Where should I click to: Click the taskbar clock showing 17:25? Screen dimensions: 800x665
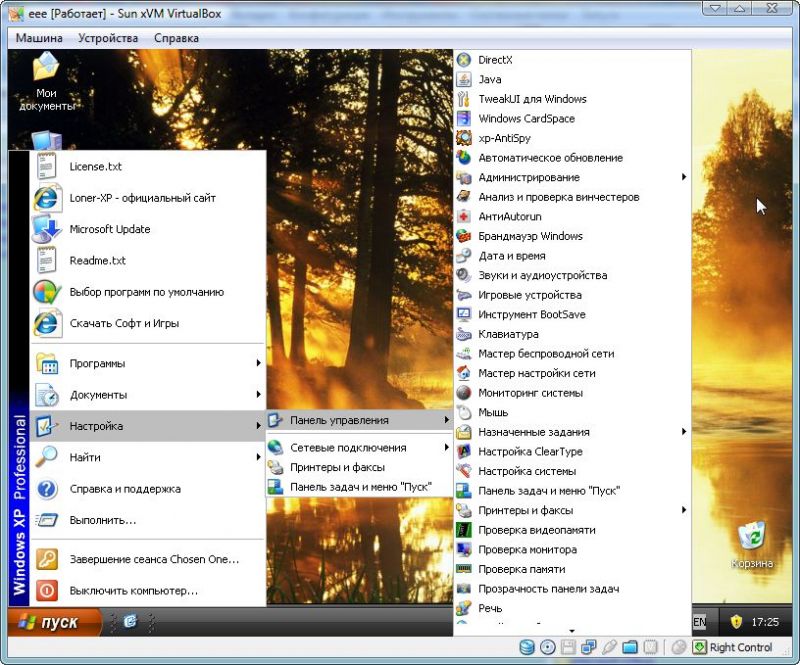click(765, 622)
